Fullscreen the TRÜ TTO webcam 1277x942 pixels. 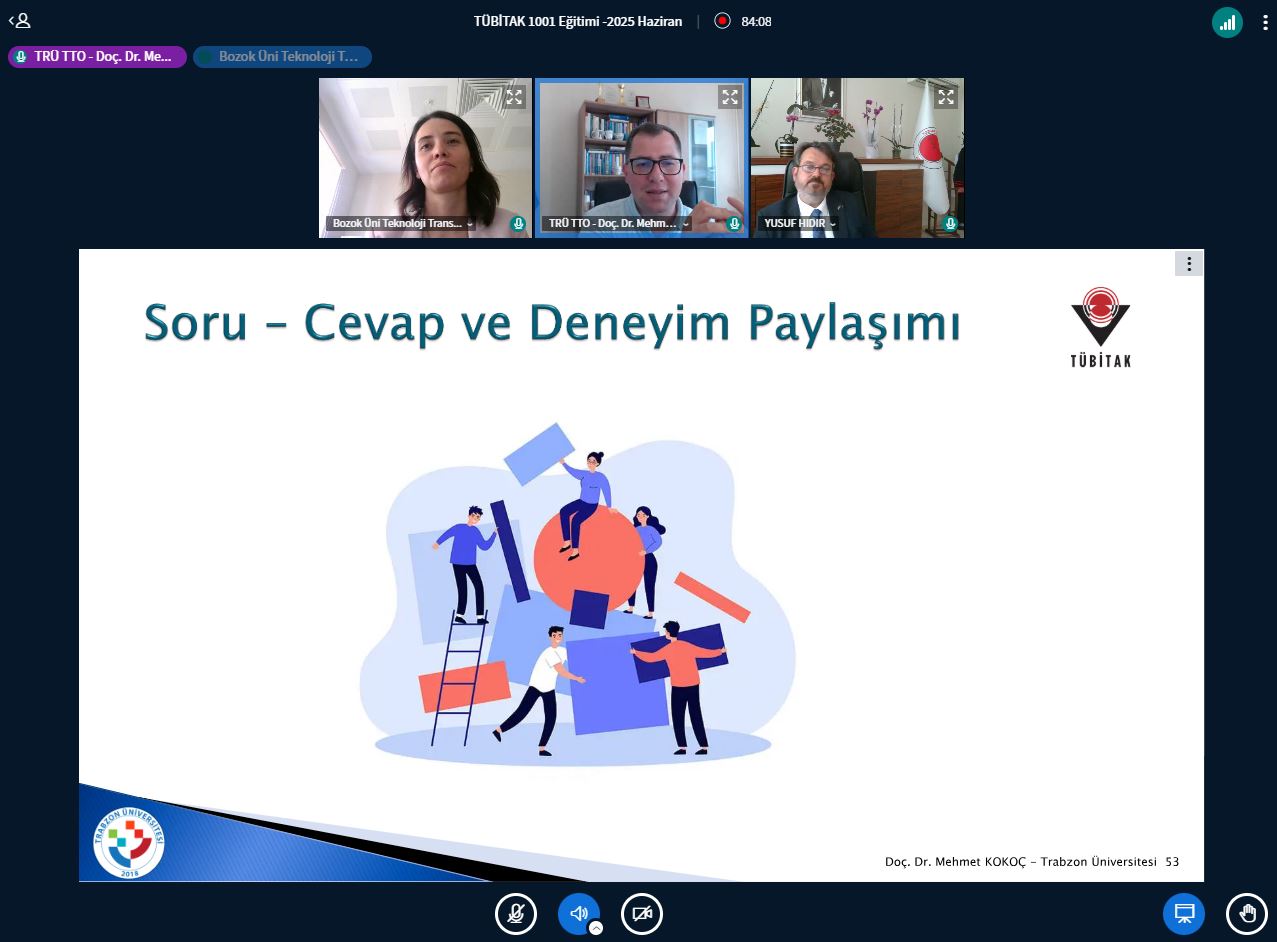point(730,97)
